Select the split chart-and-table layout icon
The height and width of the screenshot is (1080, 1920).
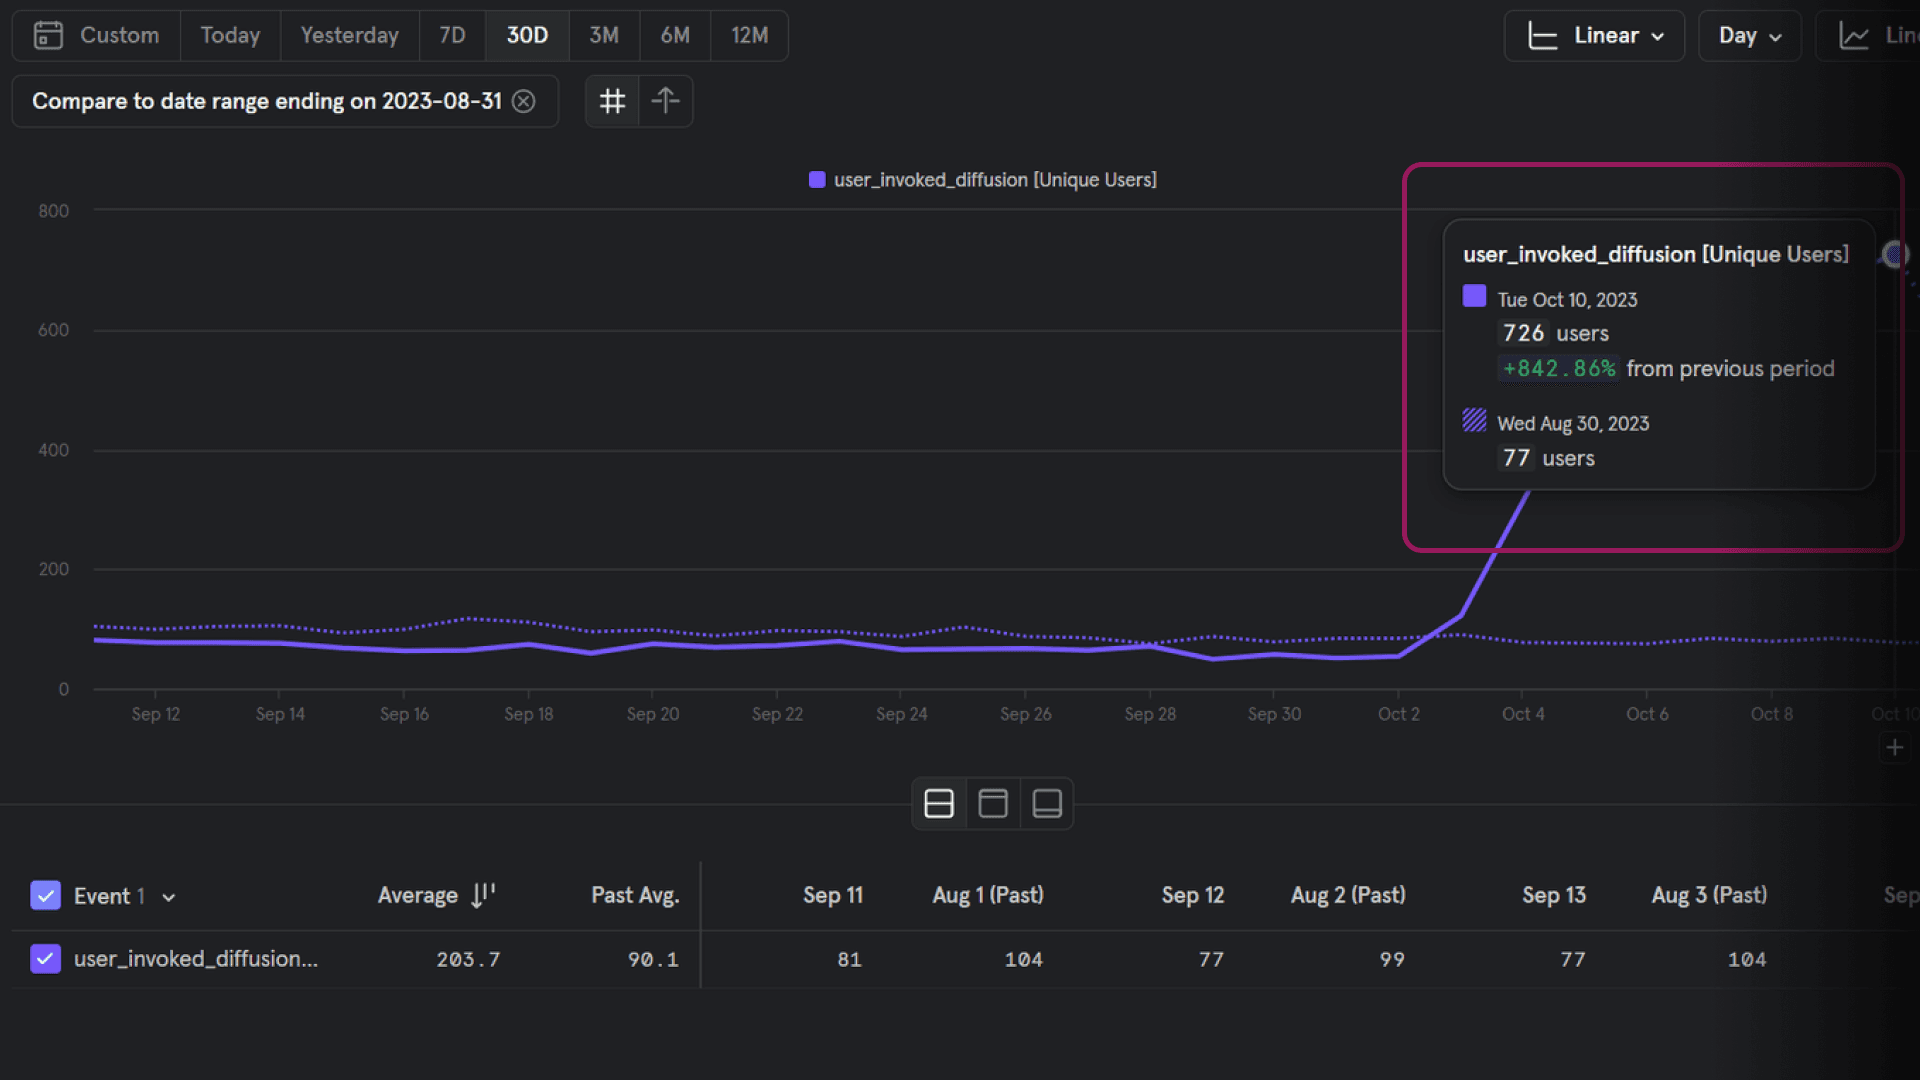(939, 804)
